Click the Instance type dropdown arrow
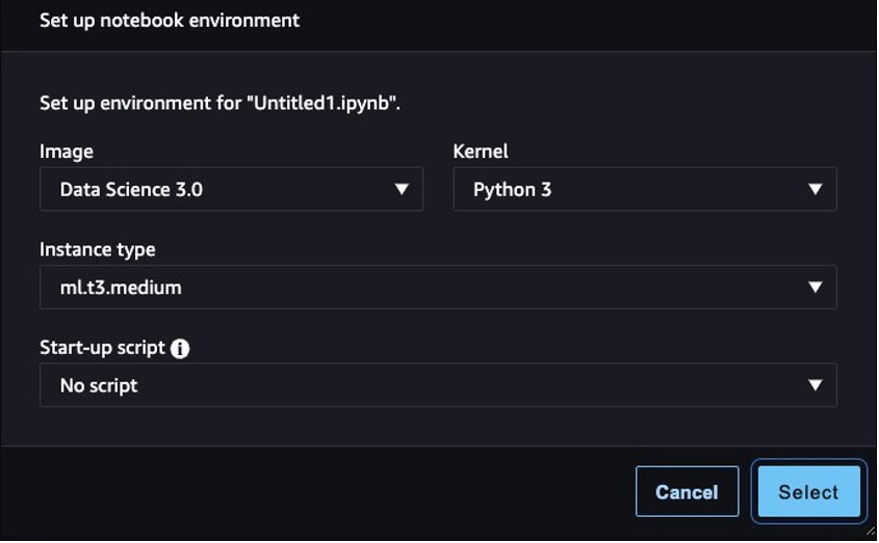 pyautogui.click(x=815, y=288)
